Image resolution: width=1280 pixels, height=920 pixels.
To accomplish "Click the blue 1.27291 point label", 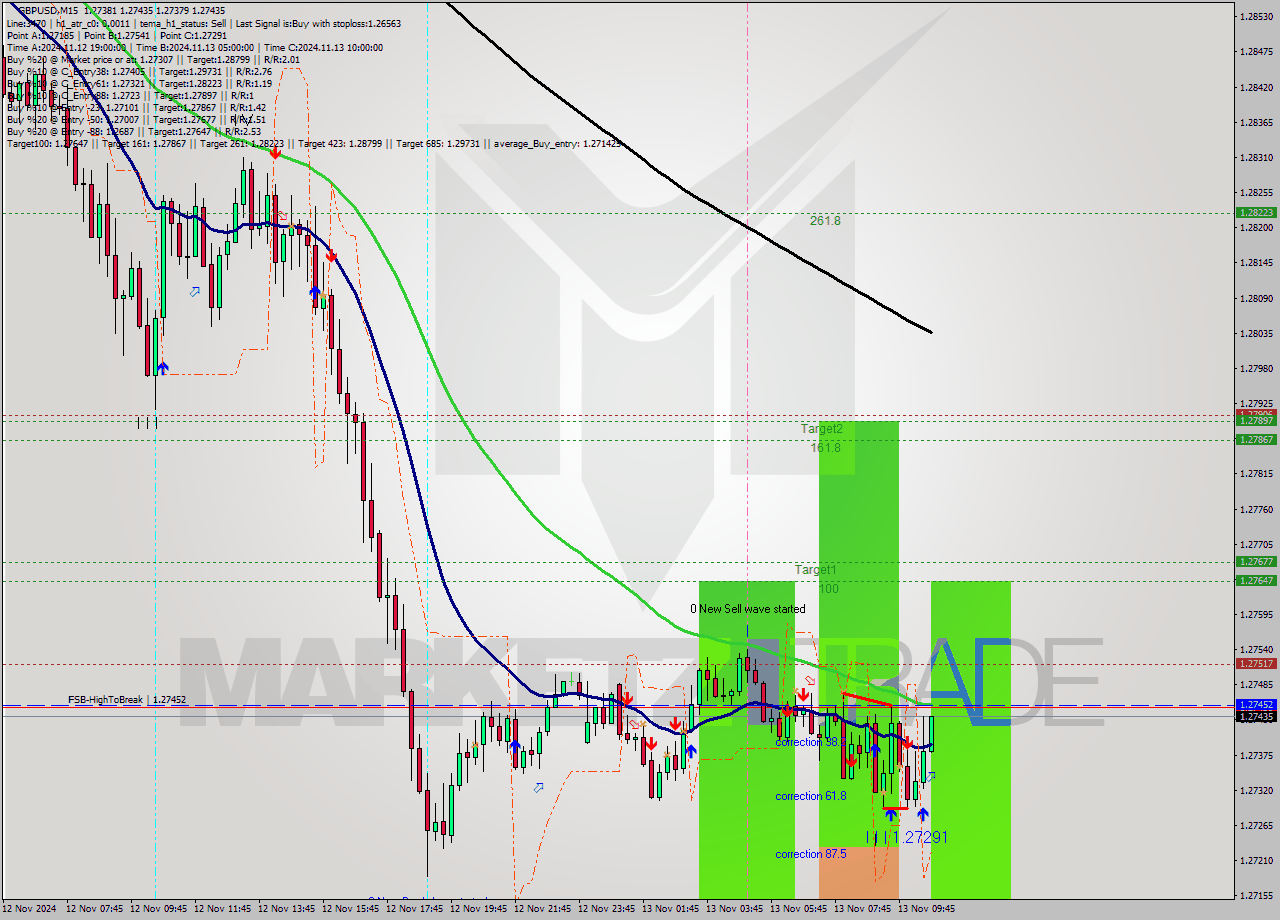I will click(x=907, y=837).
